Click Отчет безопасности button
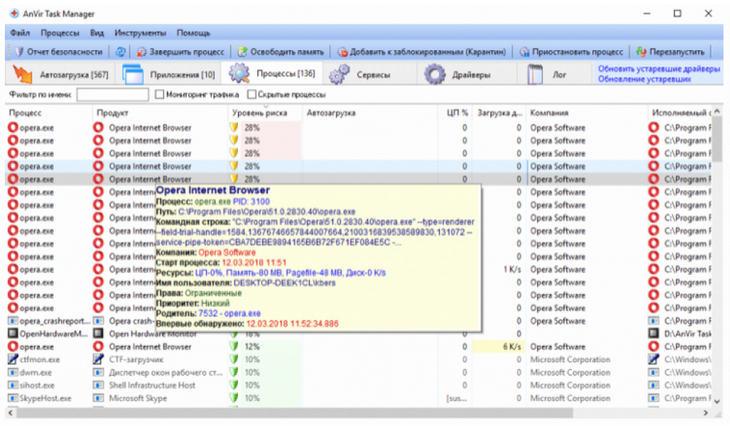The image size is (730, 426). [59, 52]
